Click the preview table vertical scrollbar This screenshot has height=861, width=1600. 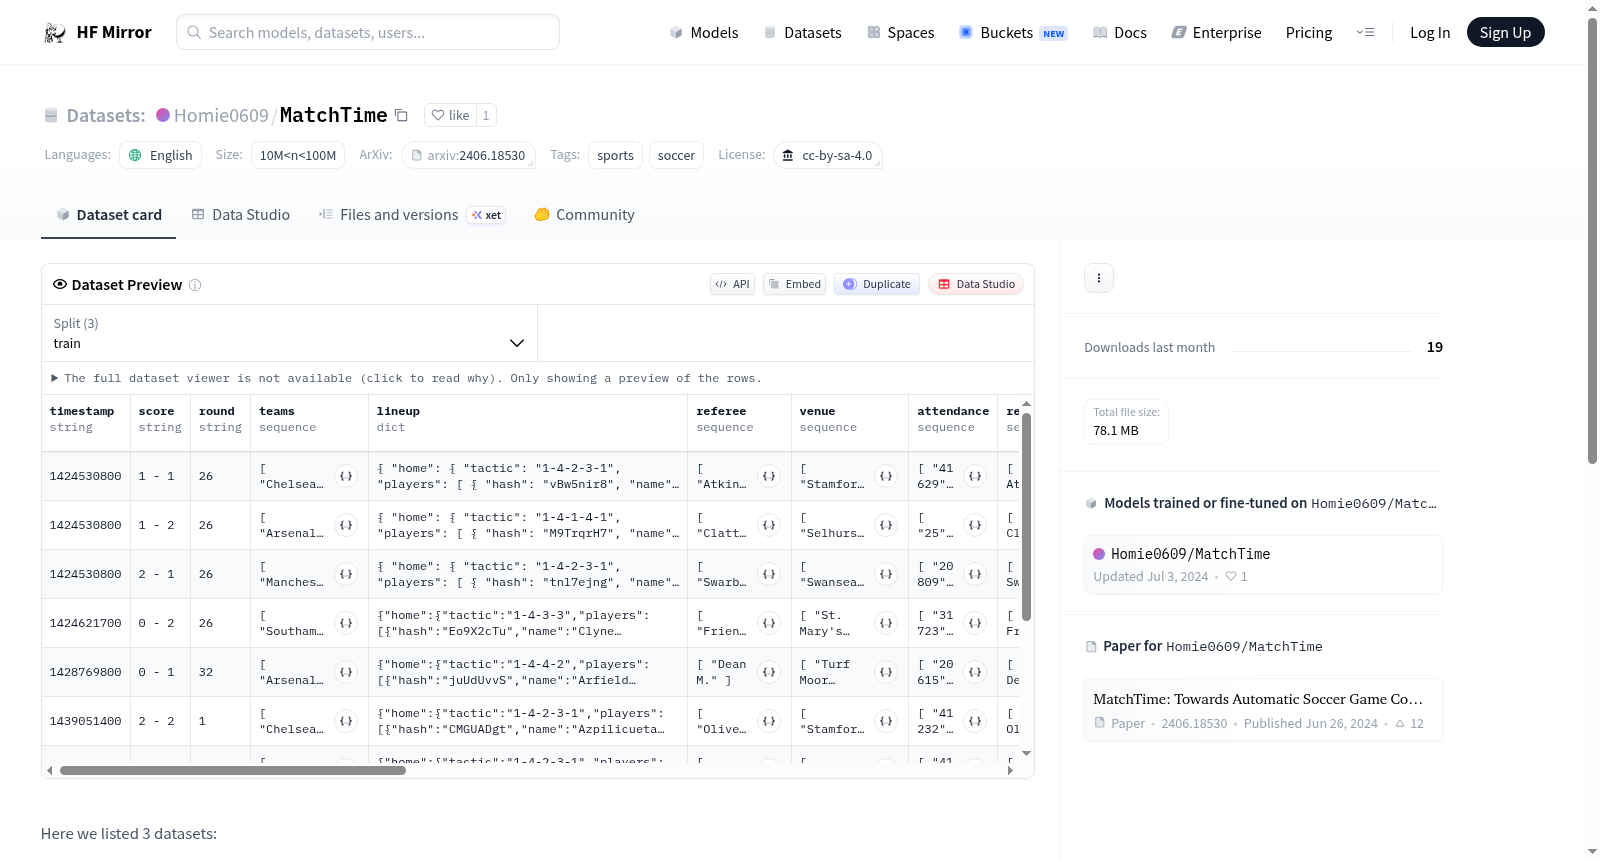click(x=1026, y=517)
